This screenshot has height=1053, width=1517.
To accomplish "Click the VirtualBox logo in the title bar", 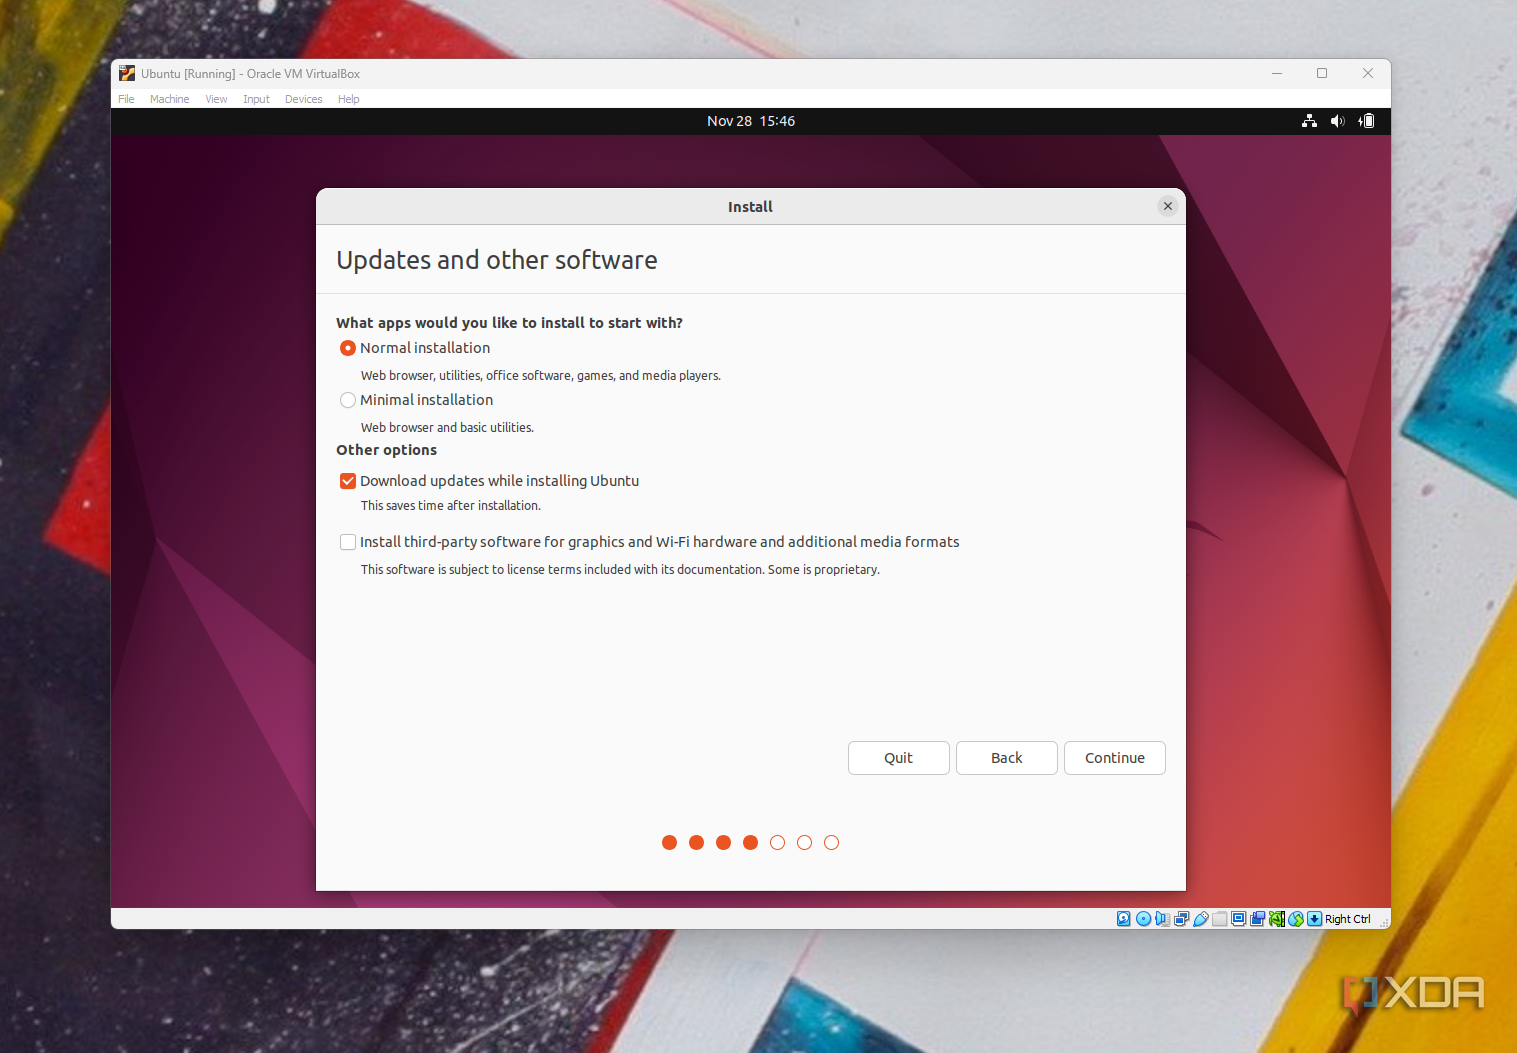I will [127, 73].
